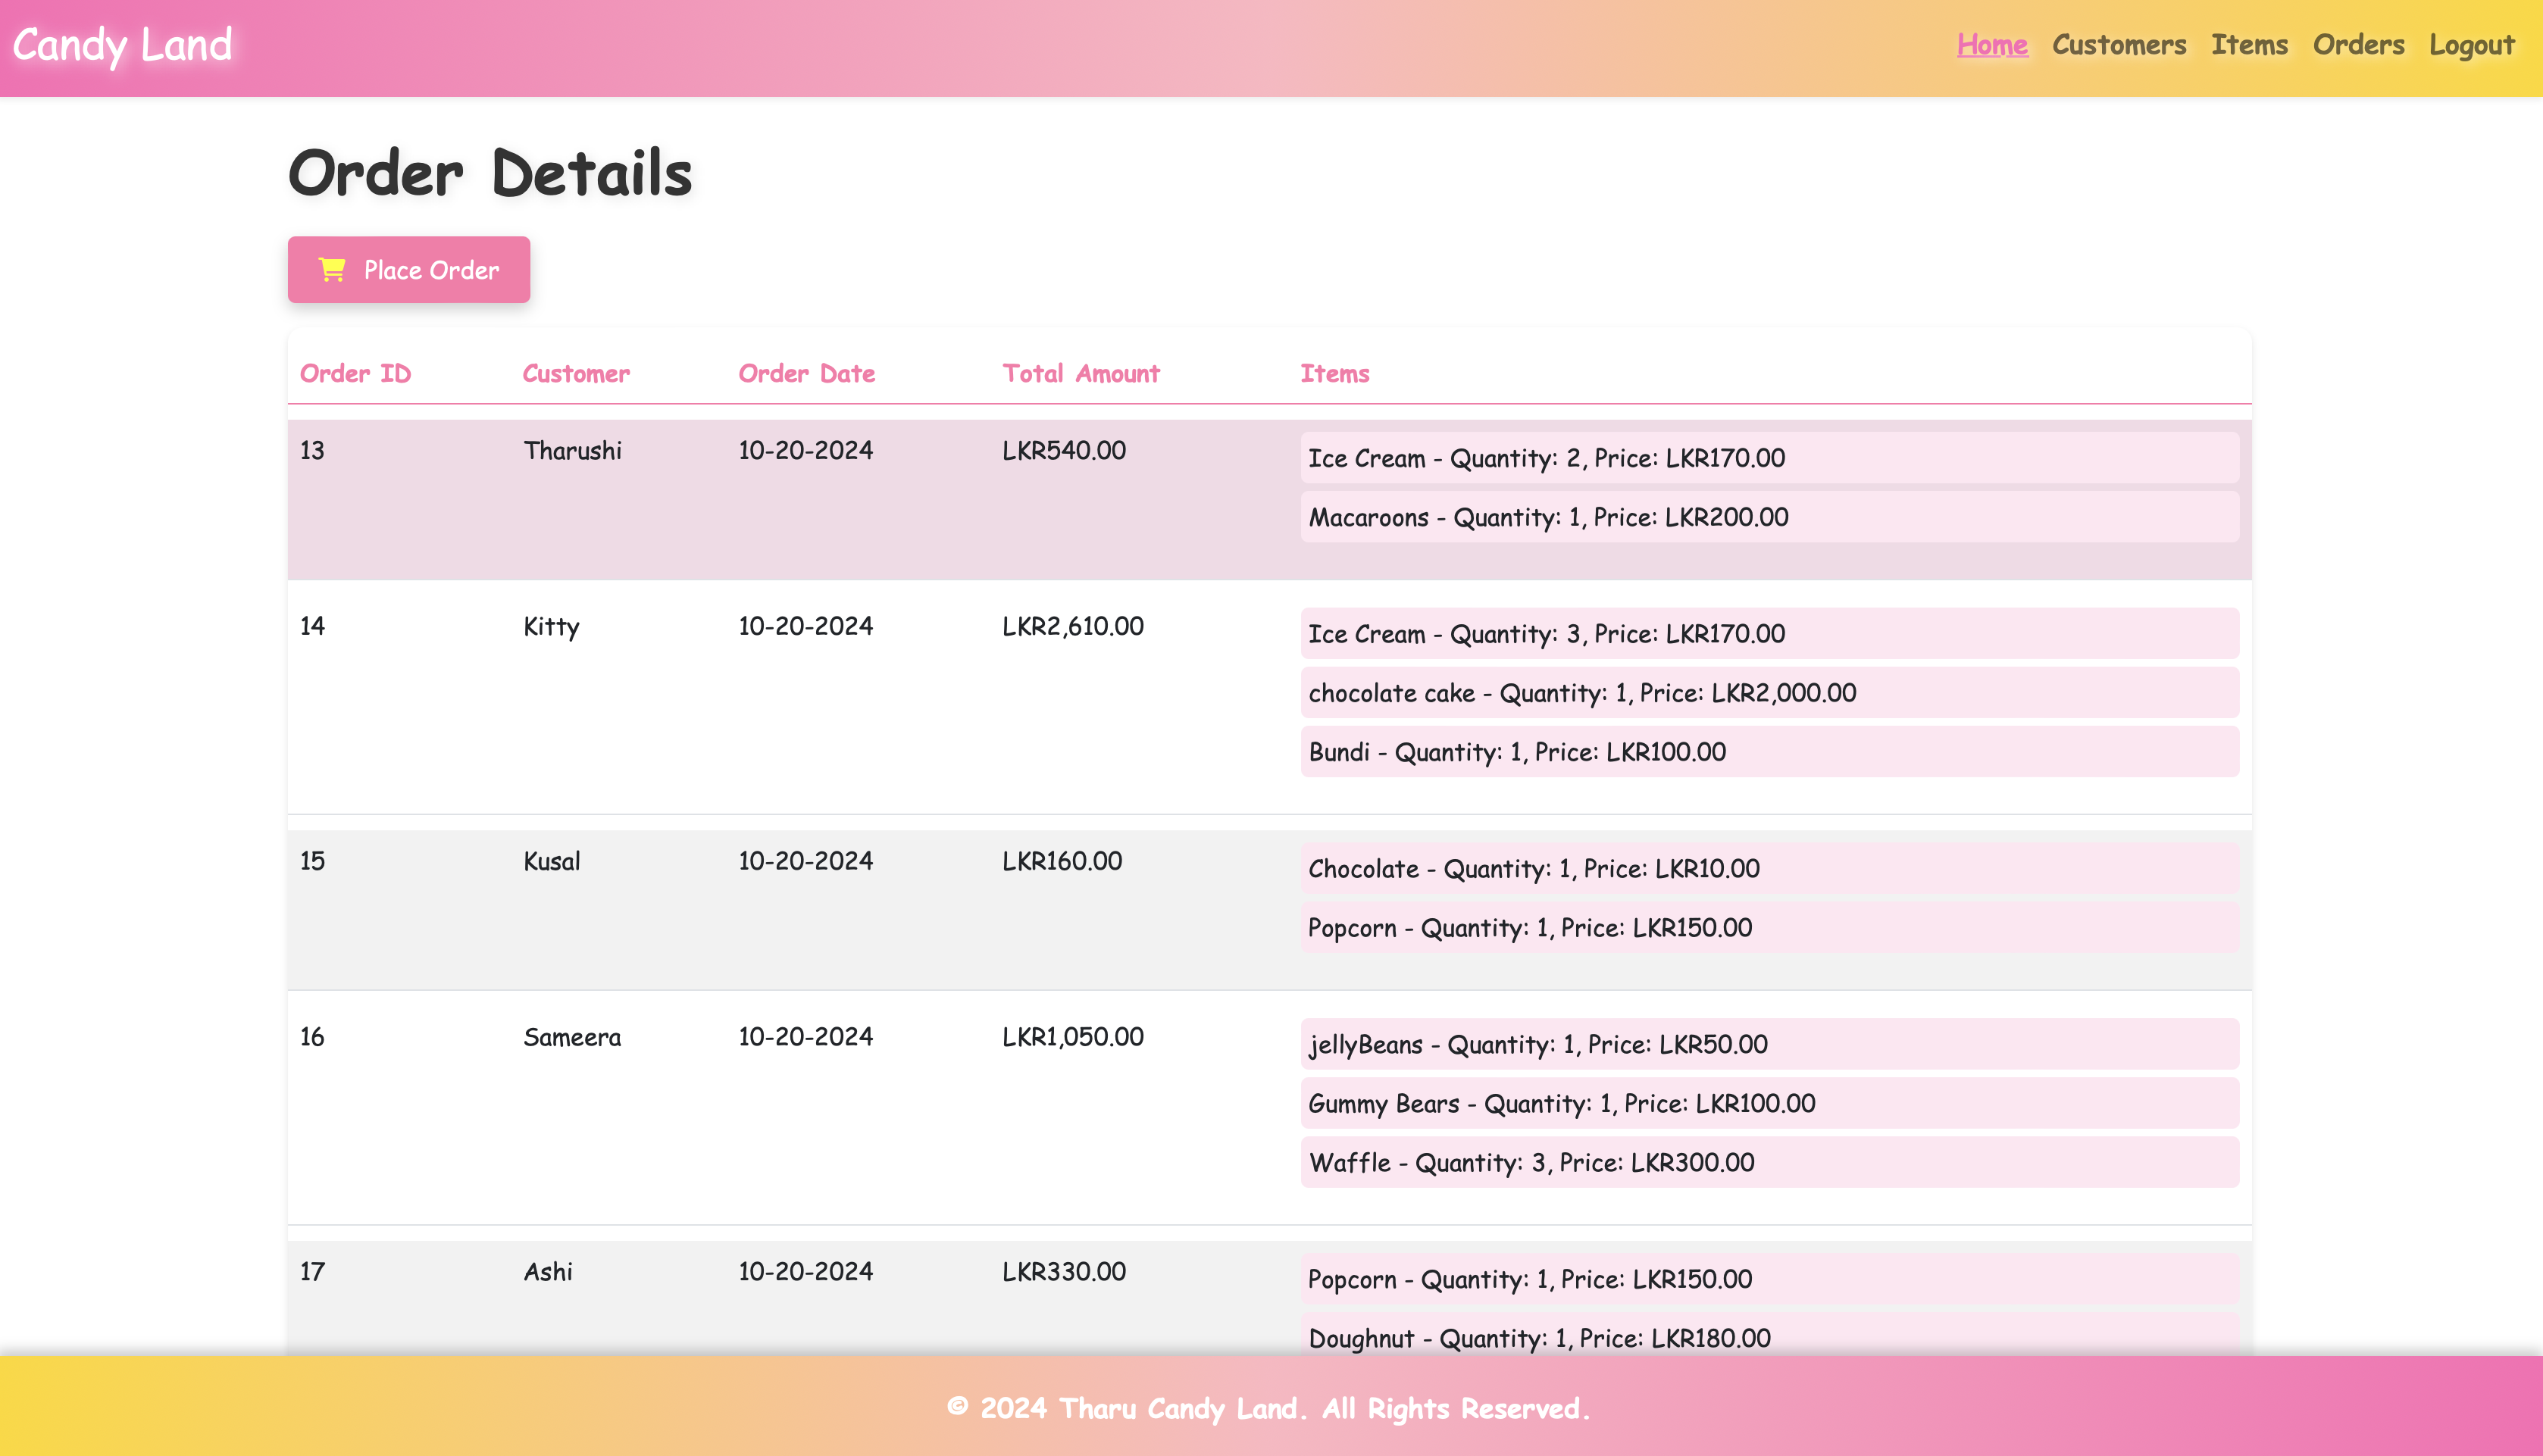Click customer name Ashi
Image resolution: width=2543 pixels, height=1456 pixels.
click(548, 1272)
